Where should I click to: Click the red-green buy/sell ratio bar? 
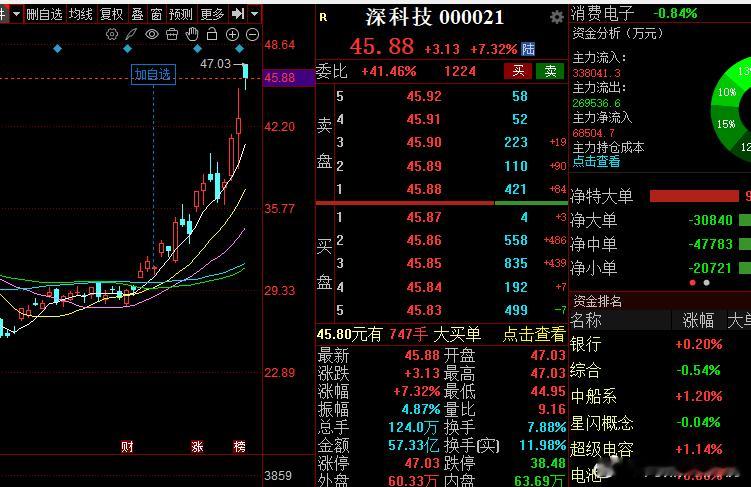442,203
